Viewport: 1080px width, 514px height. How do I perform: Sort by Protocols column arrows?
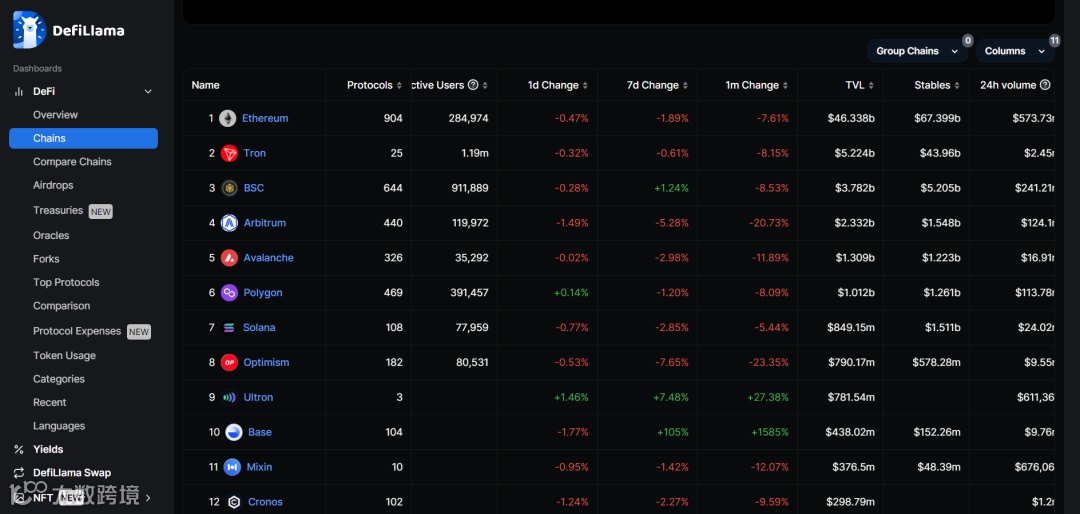399,85
